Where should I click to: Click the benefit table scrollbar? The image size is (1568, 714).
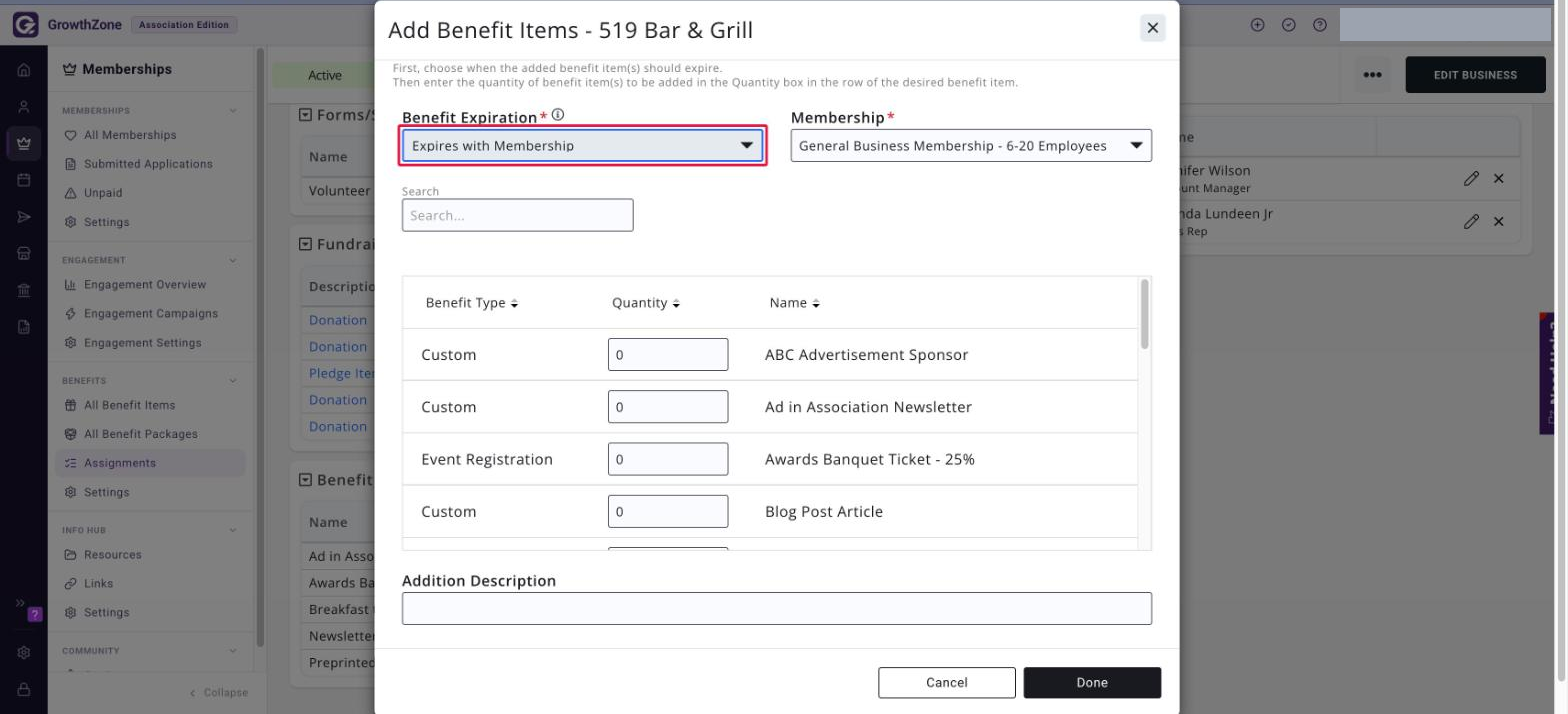coord(1145,314)
